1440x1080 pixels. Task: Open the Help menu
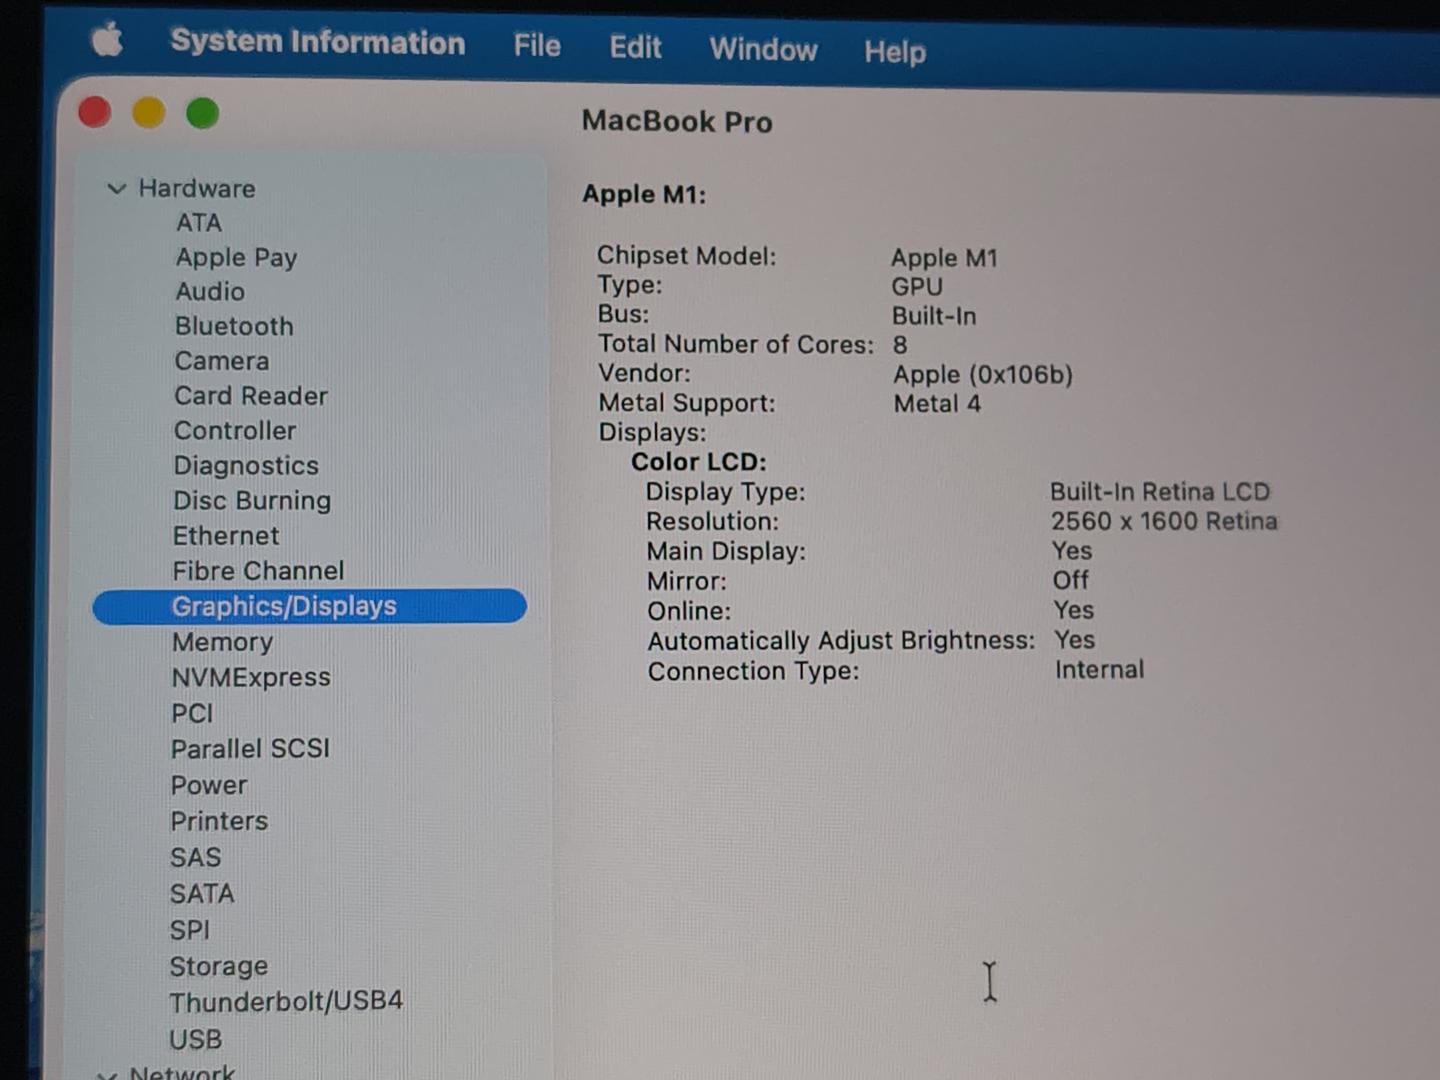coord(895,51)
